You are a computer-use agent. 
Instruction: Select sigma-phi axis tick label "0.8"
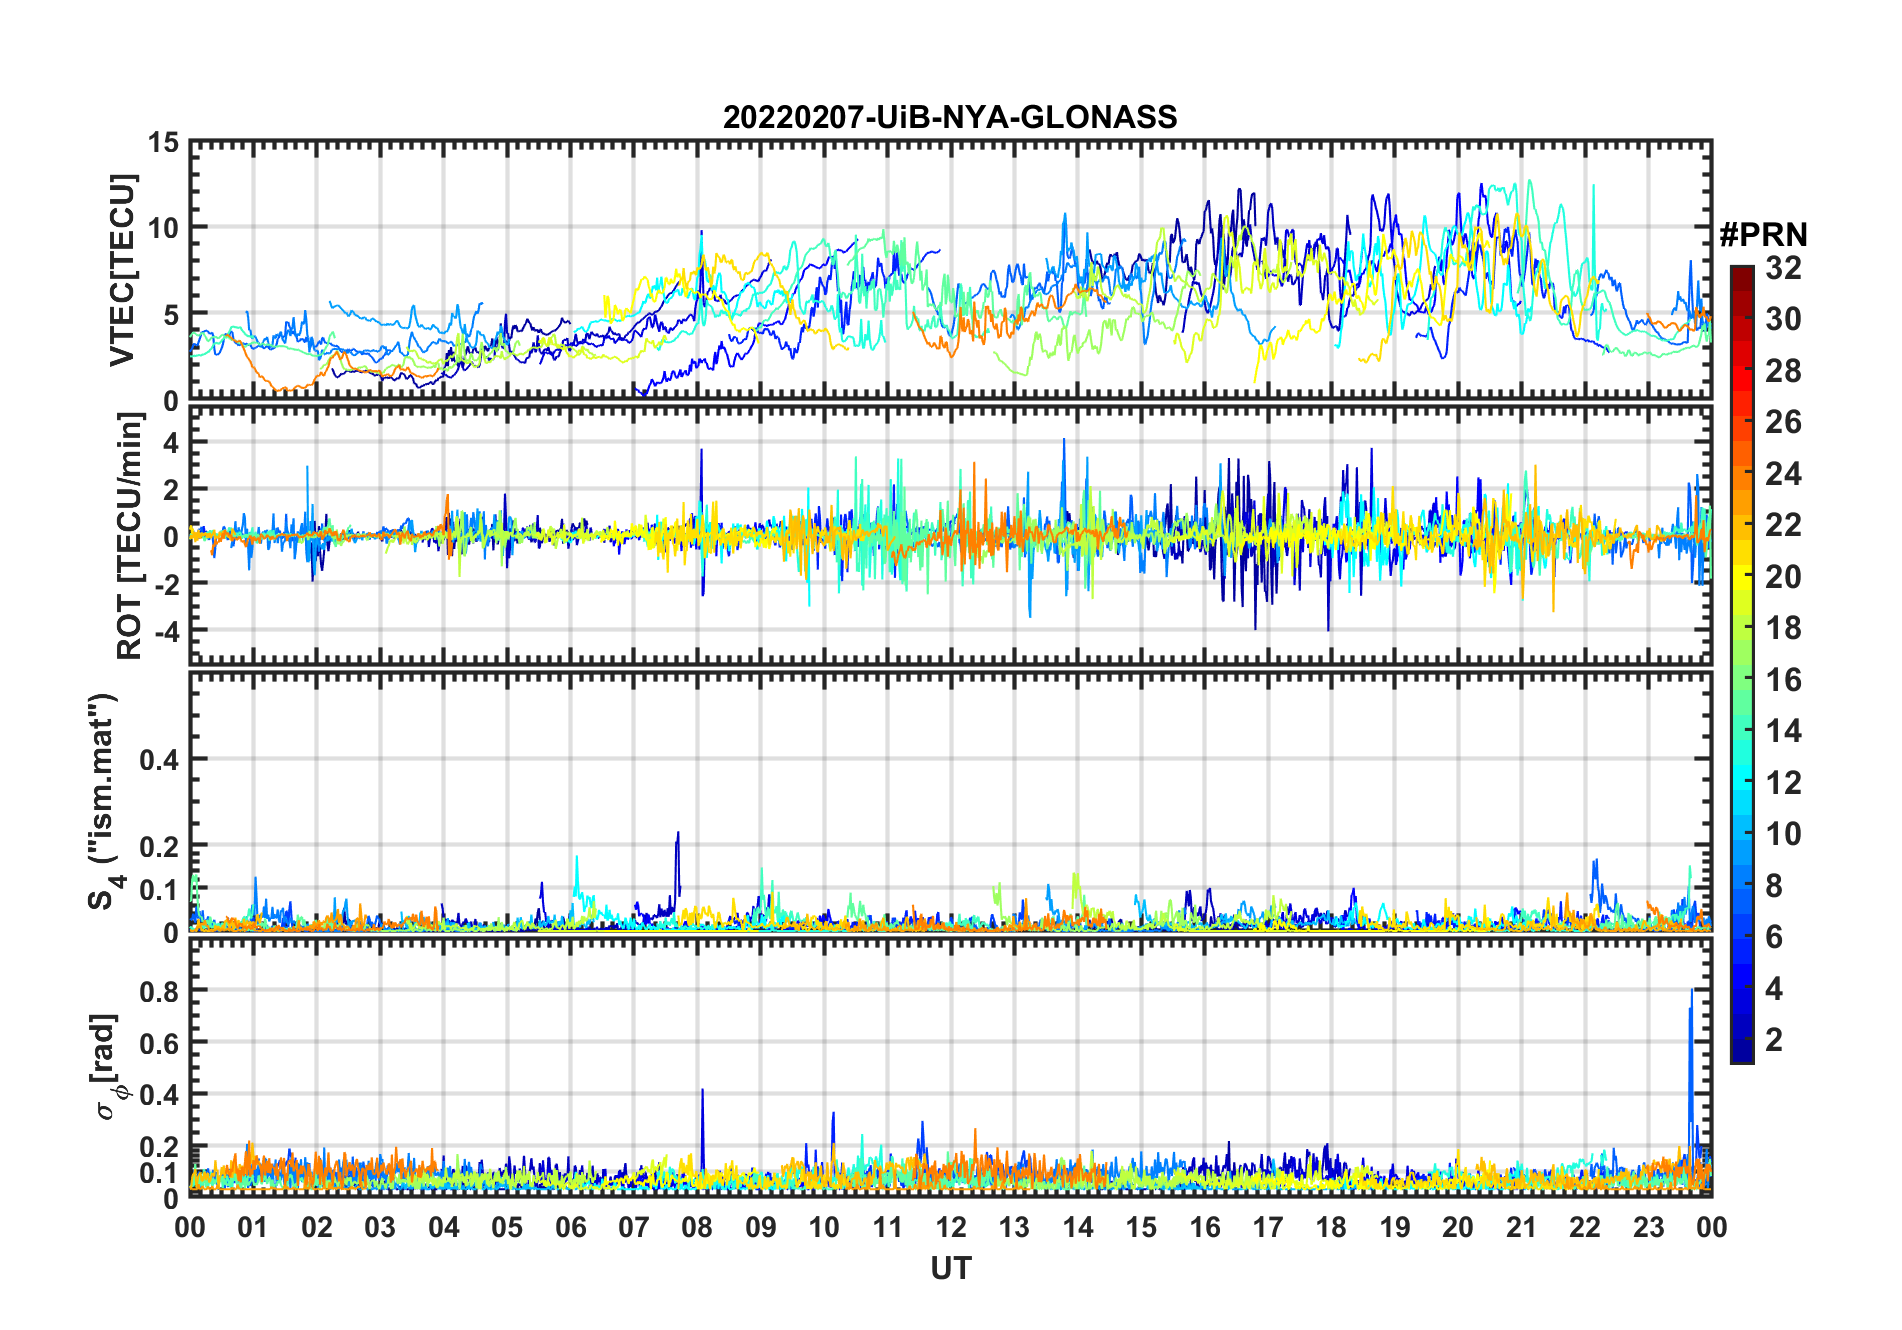[159, 991]
